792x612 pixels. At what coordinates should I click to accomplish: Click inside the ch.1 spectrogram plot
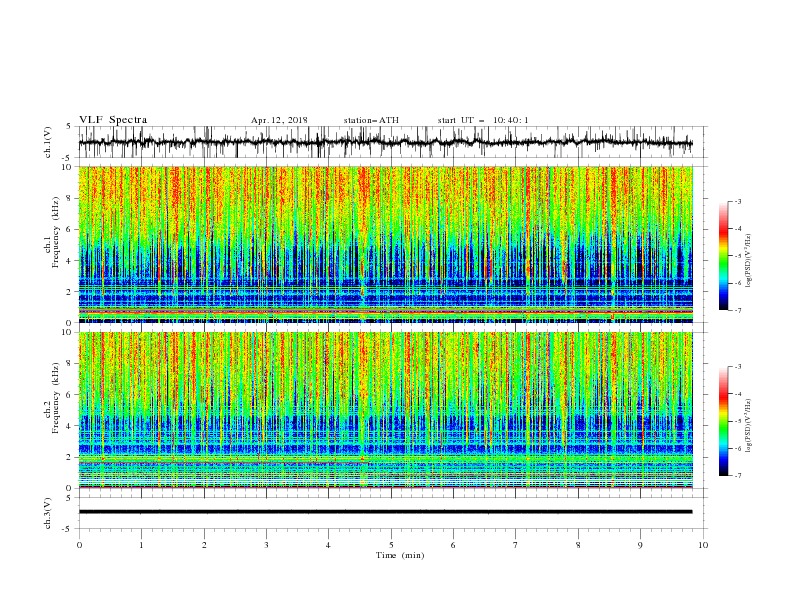386,244
